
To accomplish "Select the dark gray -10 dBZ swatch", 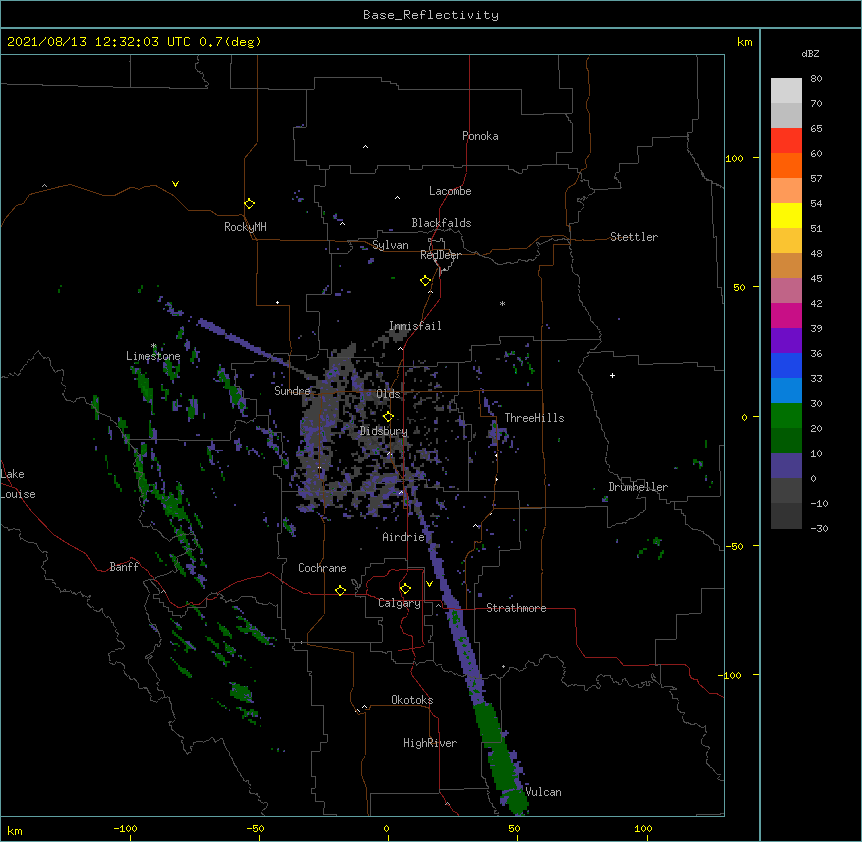I will coord(786,516).
